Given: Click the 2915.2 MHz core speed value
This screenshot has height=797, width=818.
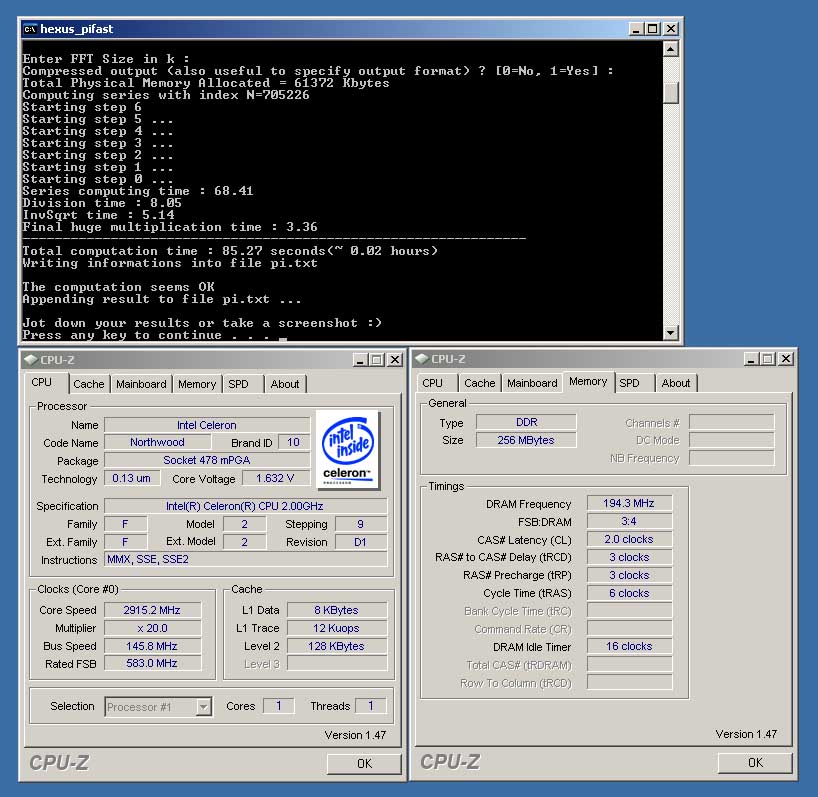Looking at the screenshot, I should [152, 610].
